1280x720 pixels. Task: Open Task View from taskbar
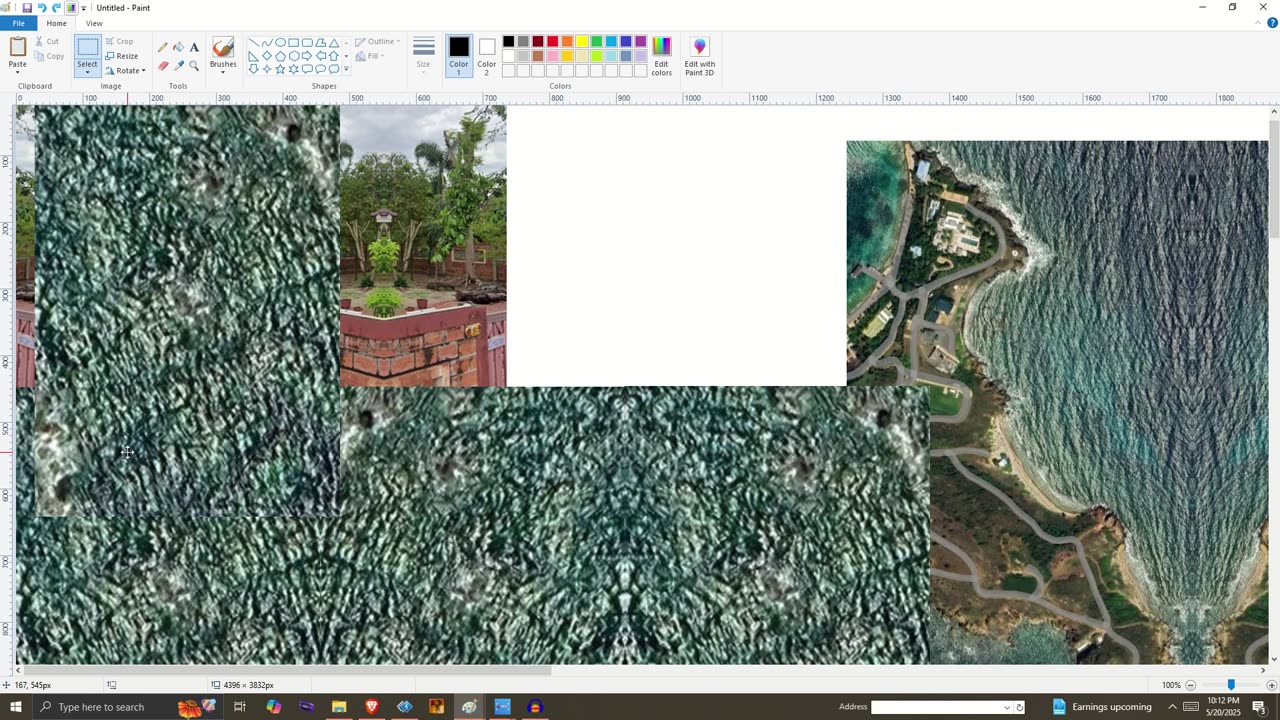240,707
